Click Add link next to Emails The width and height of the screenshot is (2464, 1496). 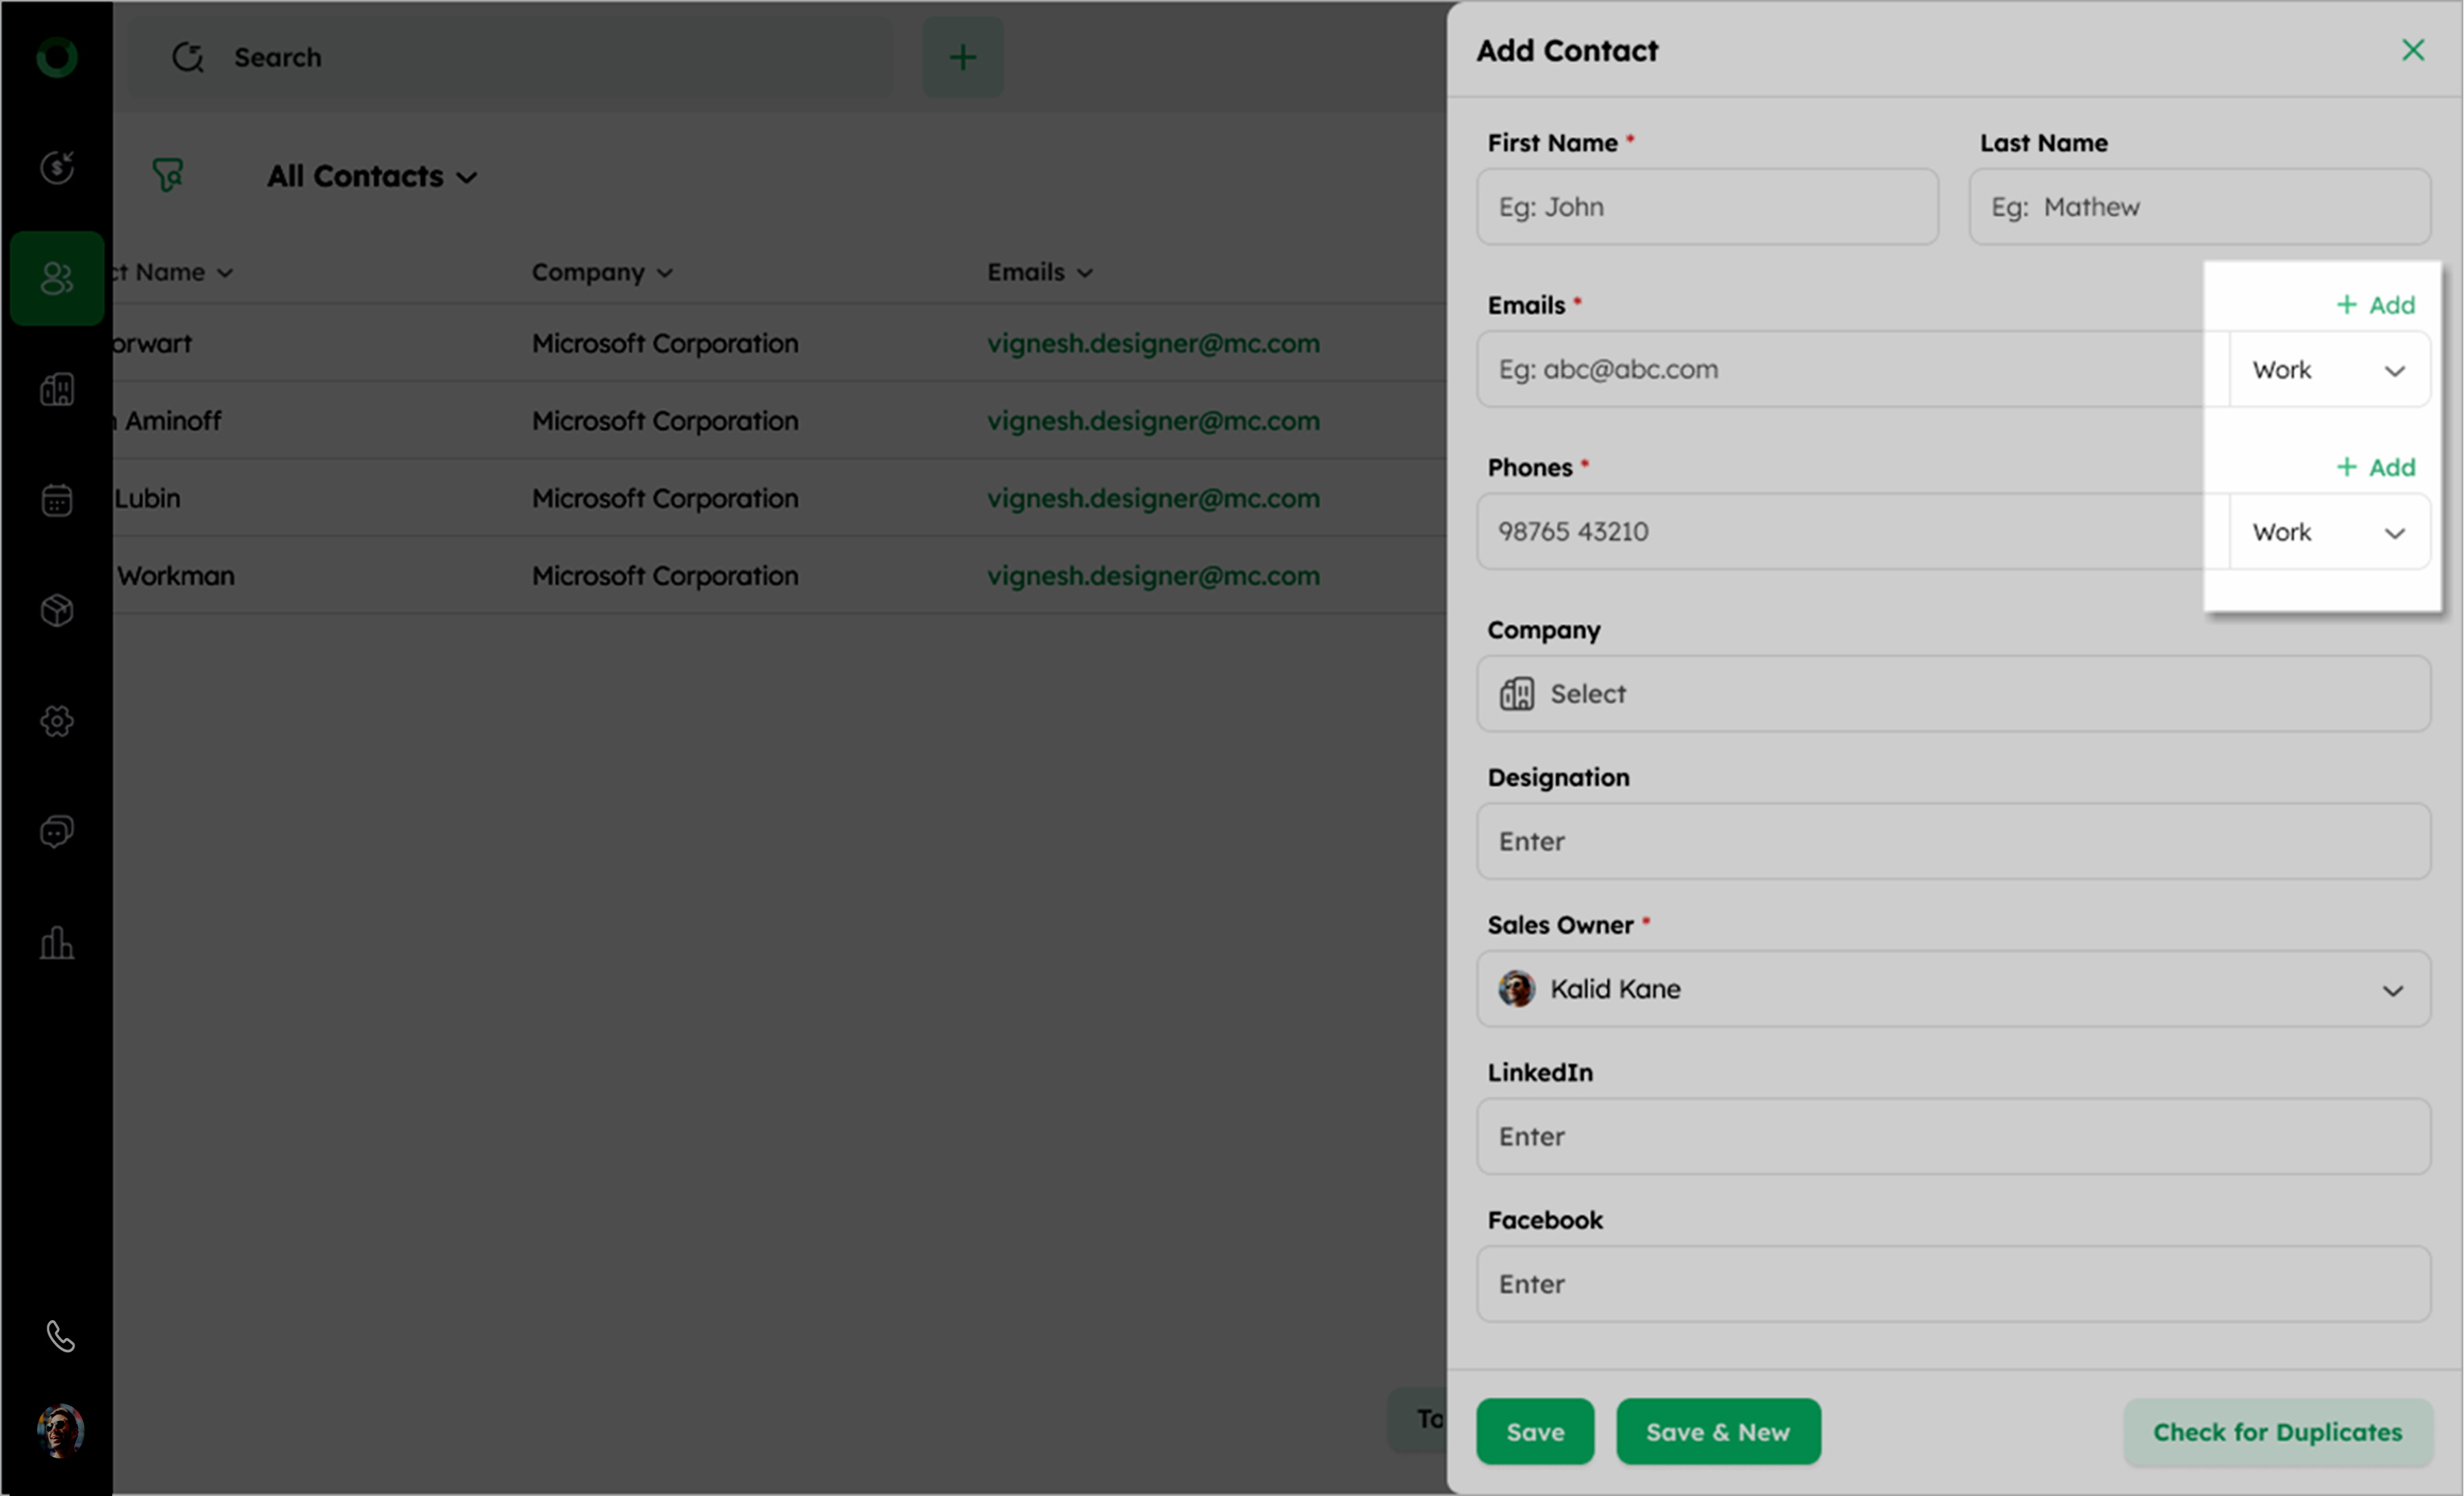pos(2375,305)
